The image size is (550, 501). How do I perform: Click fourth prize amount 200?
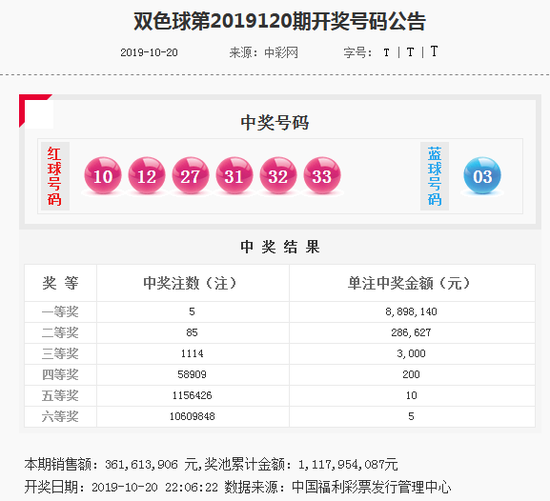pyautogui.click(x=411, y=374)
